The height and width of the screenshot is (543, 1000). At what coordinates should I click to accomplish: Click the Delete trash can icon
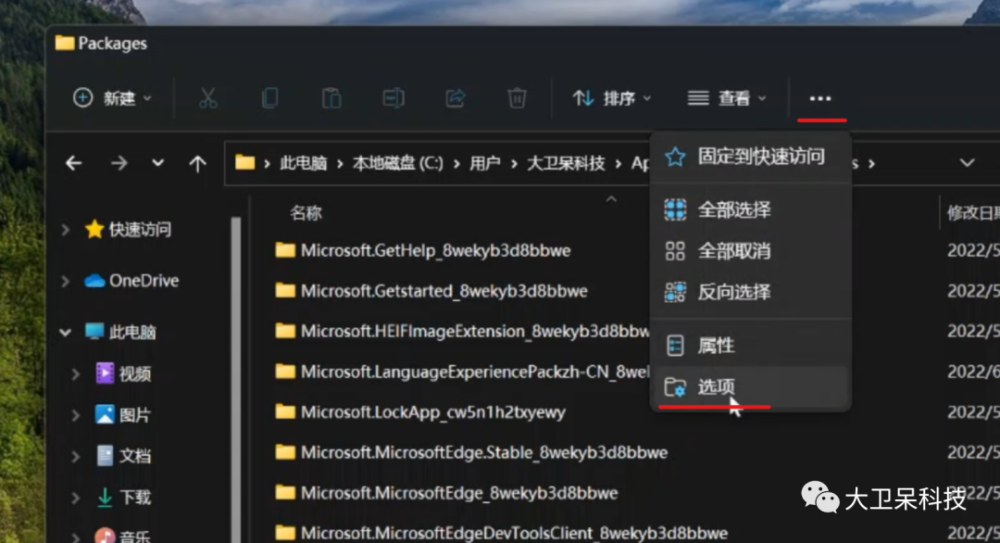(517, 98)
